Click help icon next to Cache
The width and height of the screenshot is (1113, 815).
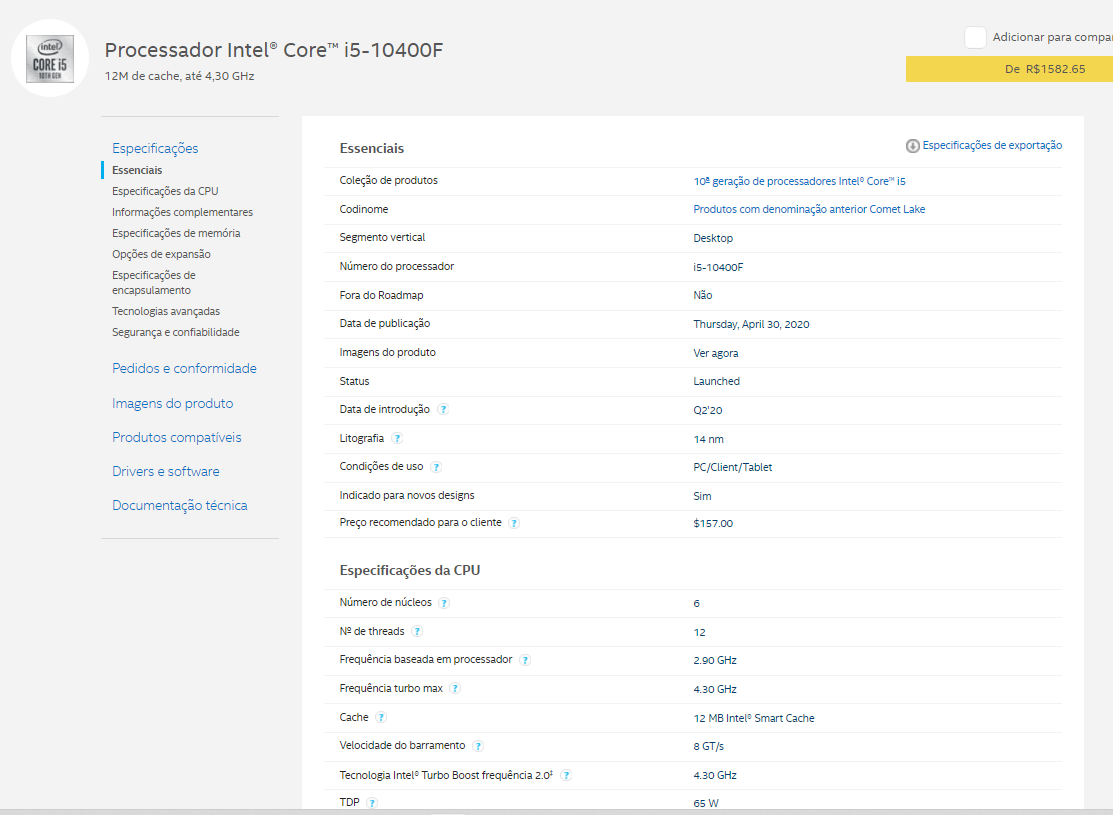[x=381, y=718]
